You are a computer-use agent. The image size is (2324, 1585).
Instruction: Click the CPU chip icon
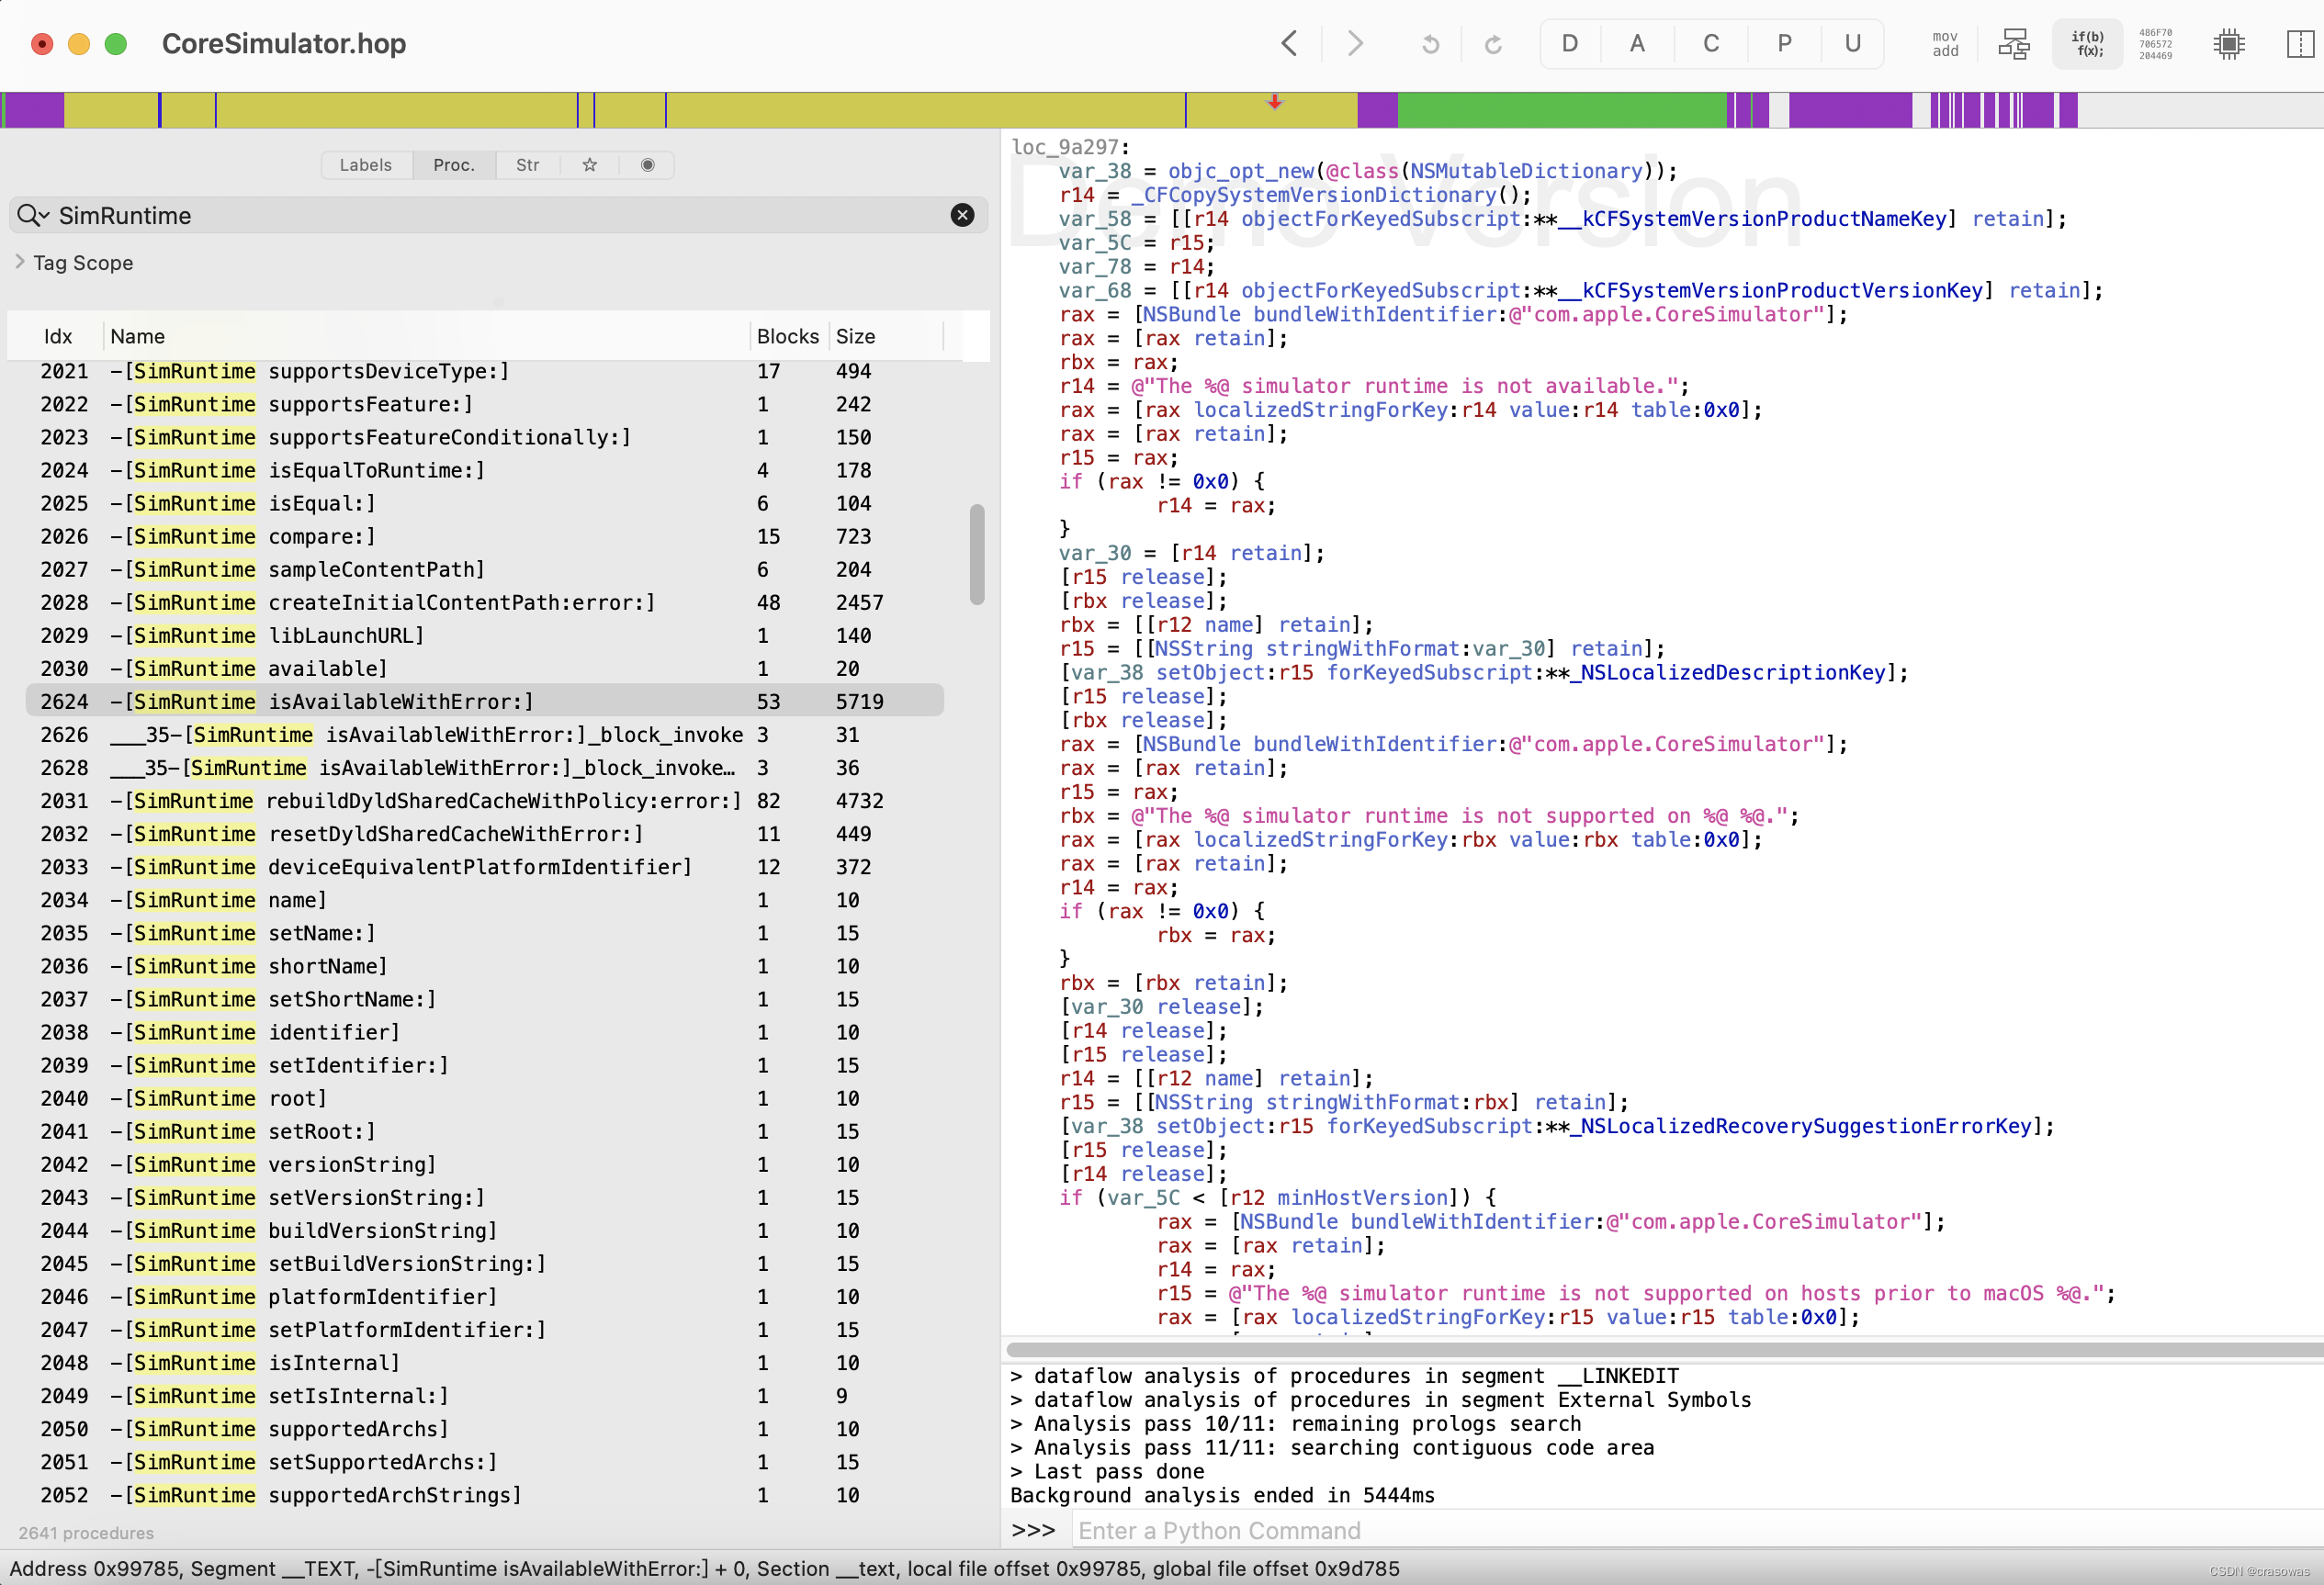point(2228,44)
